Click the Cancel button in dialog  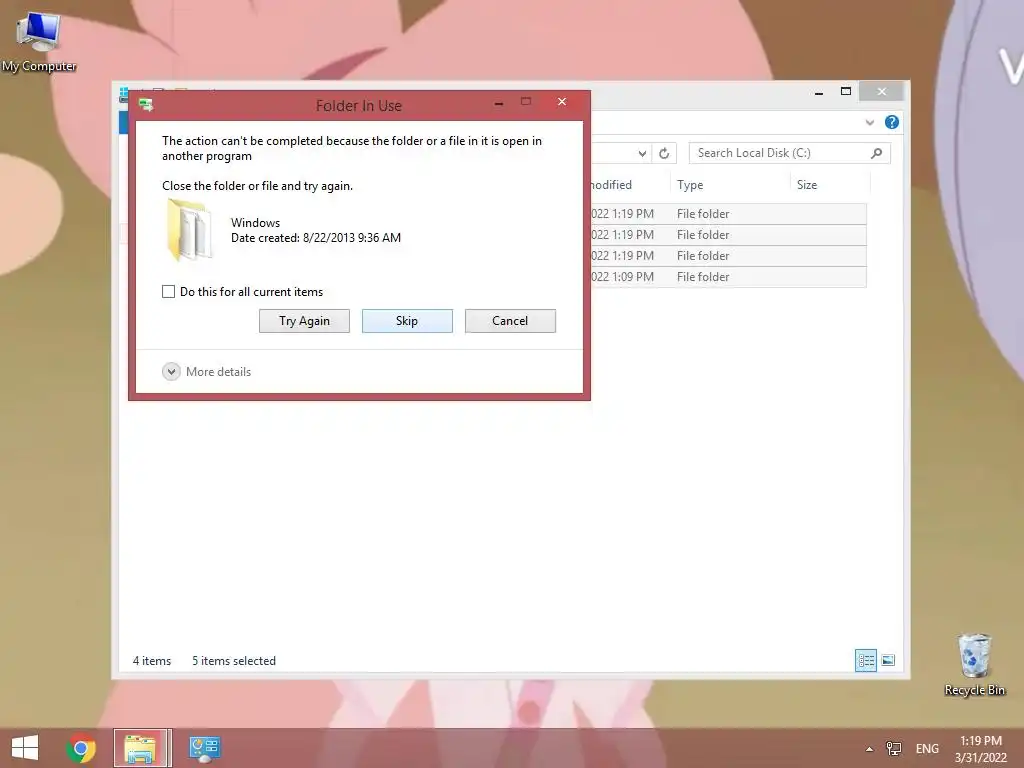pyautogui.click(x=510, y=321)
